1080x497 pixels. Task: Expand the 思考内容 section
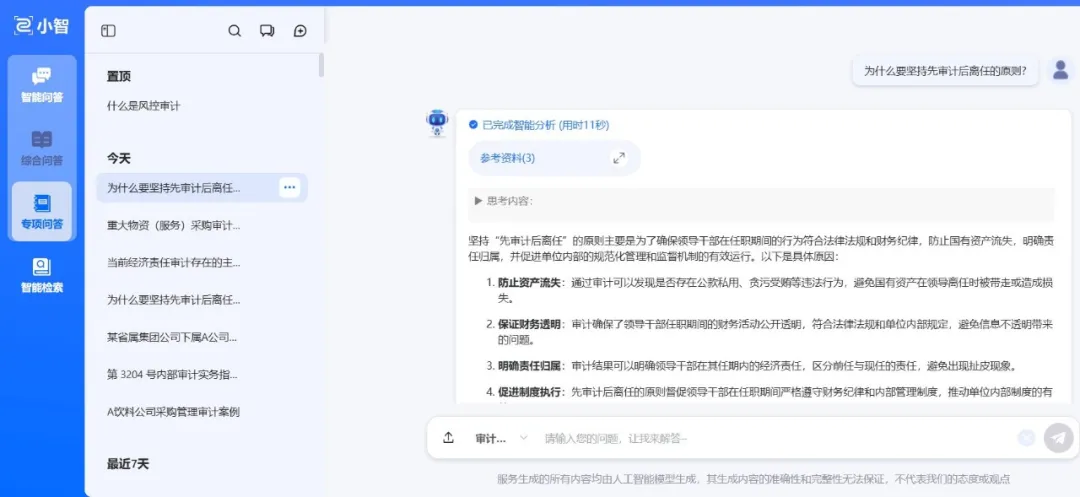pos(479,201)
